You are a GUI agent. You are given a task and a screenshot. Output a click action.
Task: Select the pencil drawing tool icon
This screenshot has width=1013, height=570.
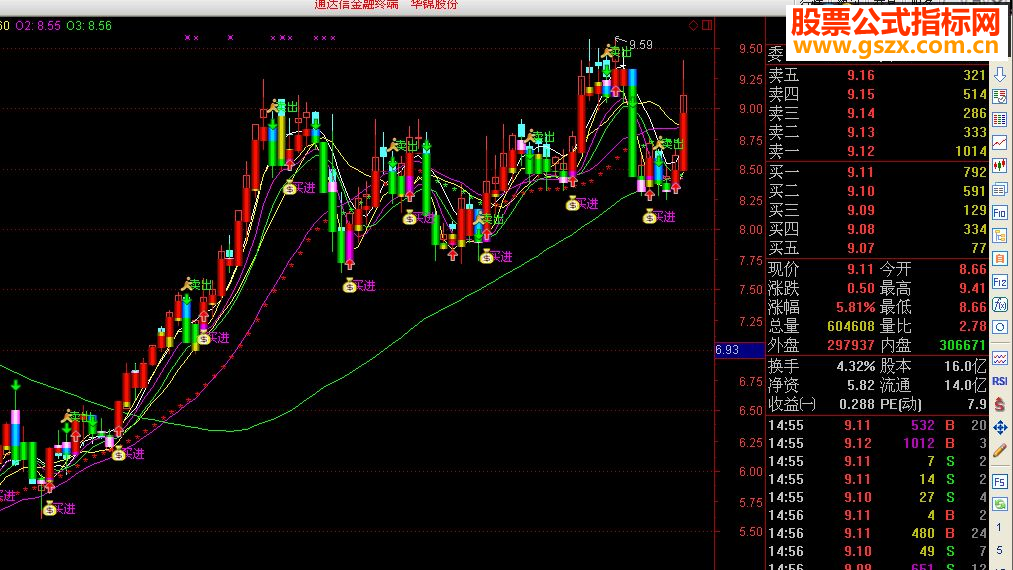pos(999,450)
